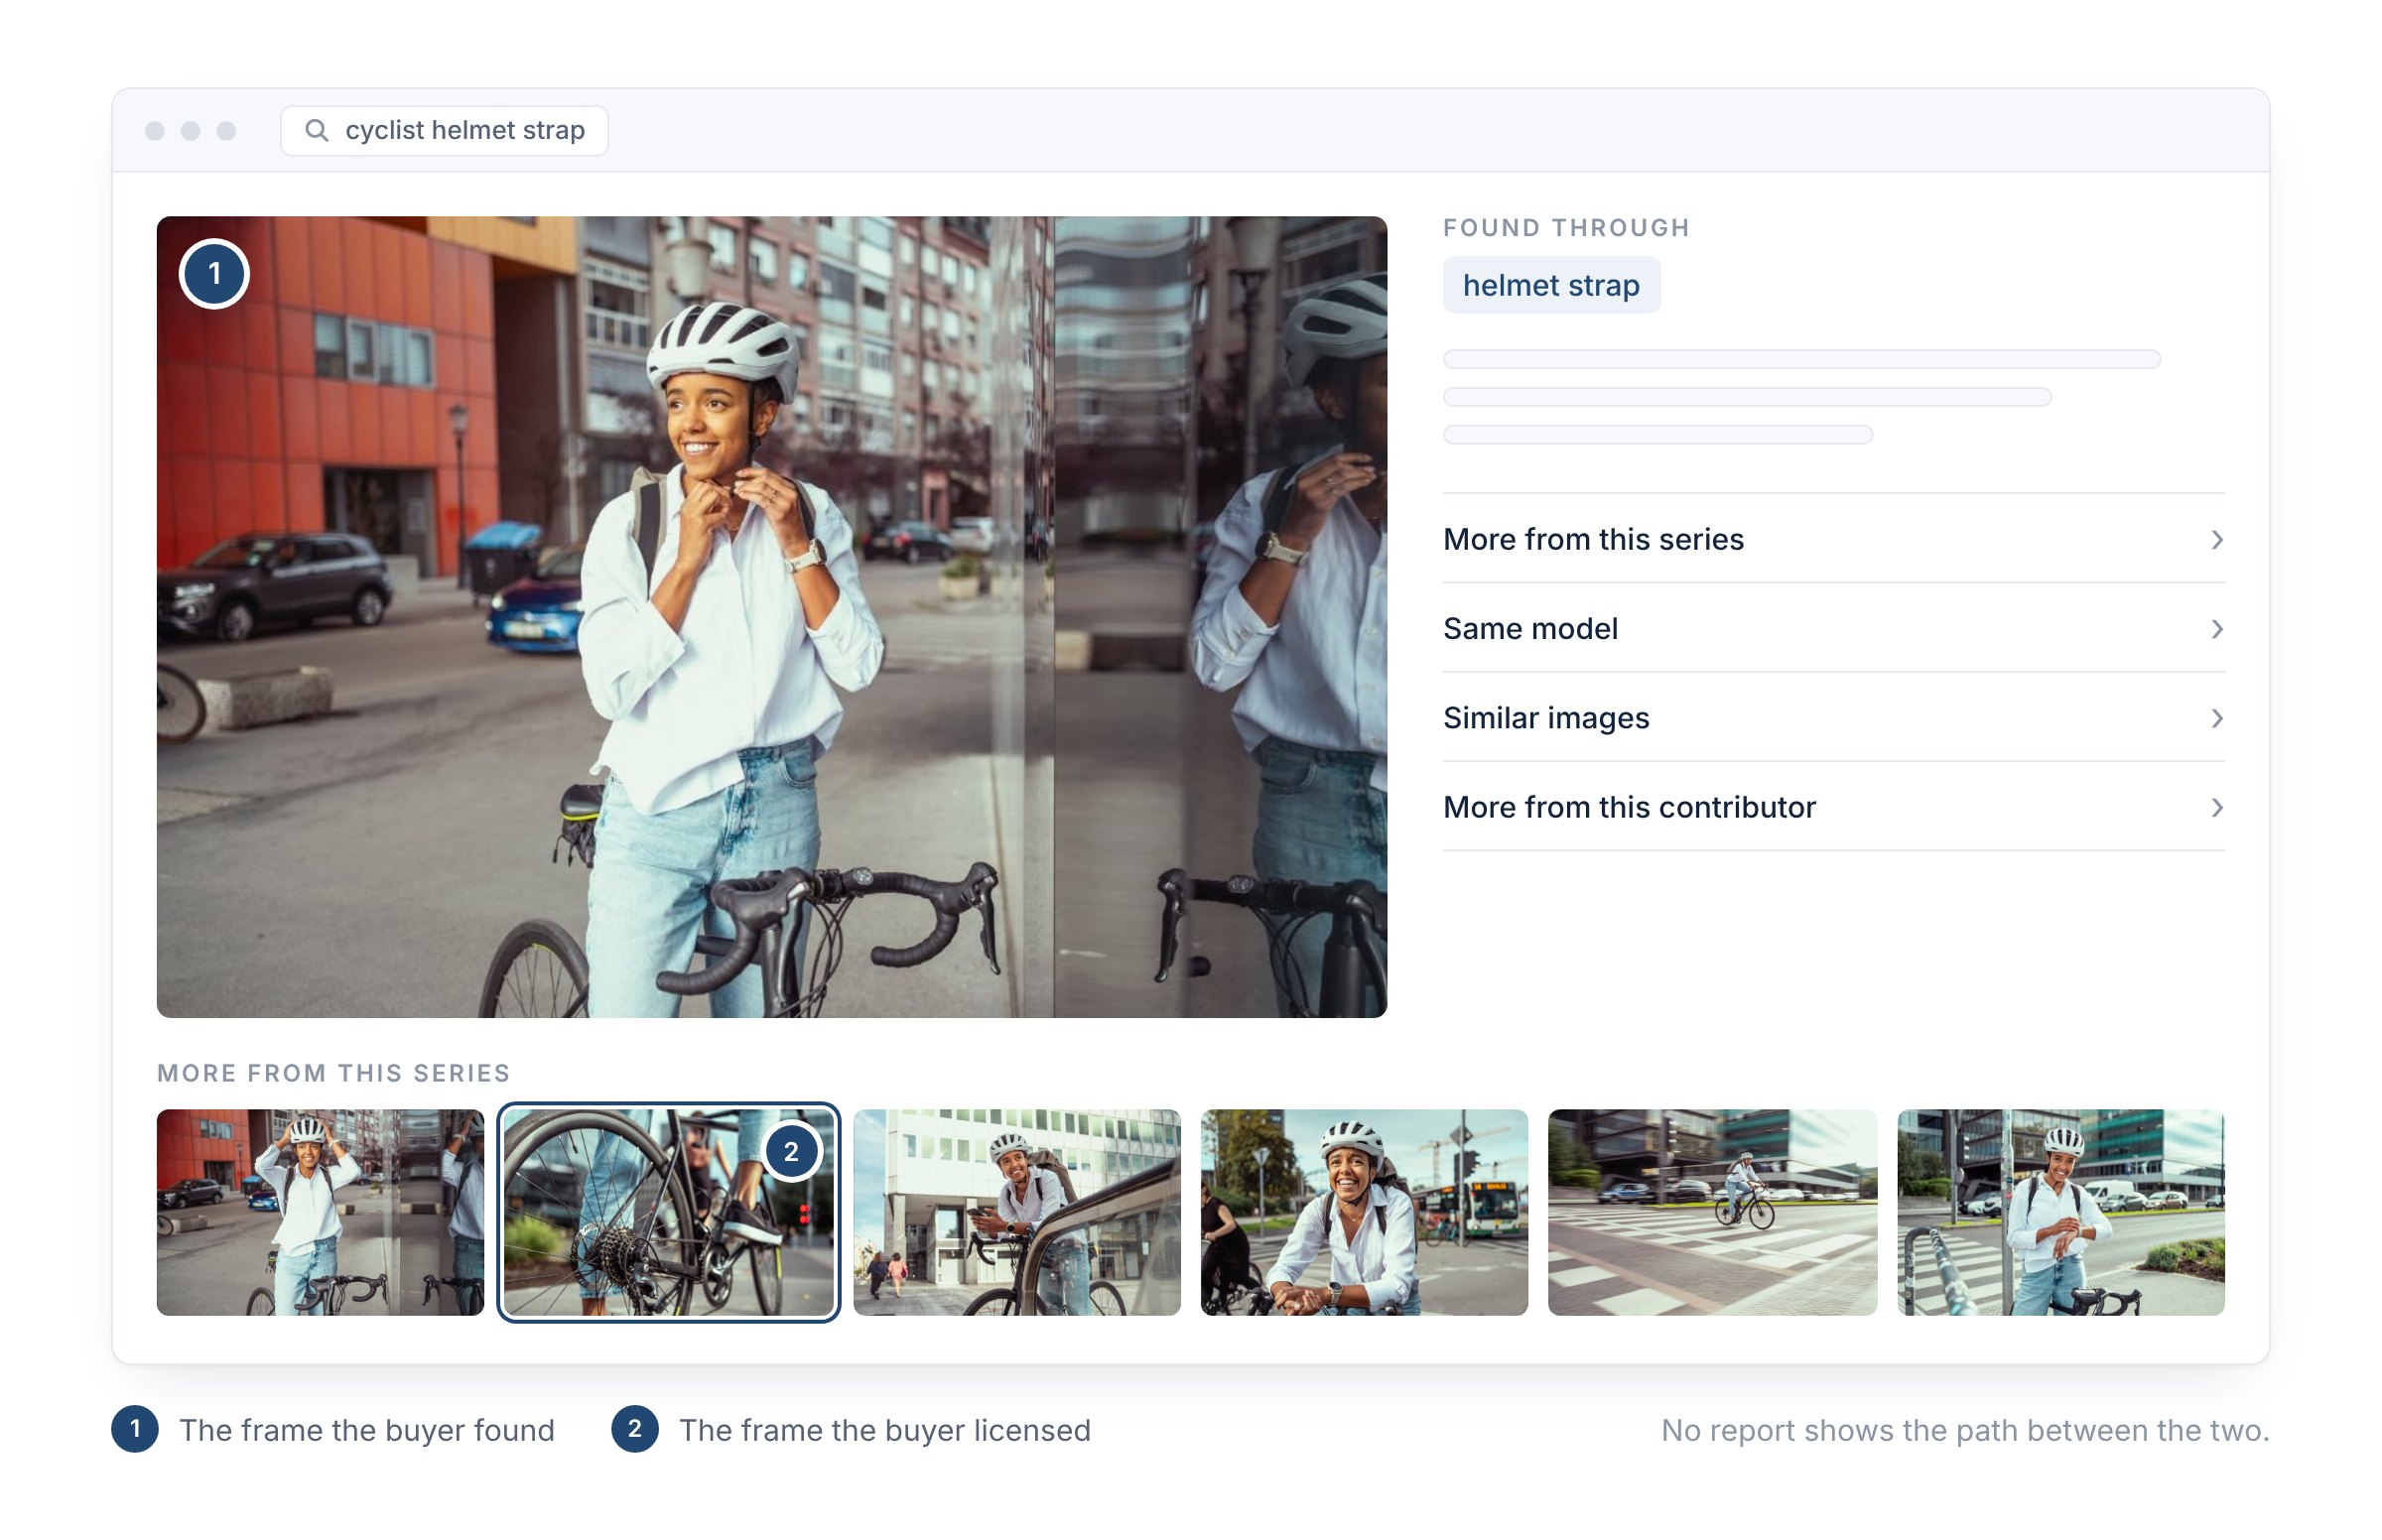Open the 'Similar images' row

(1833, 717)
